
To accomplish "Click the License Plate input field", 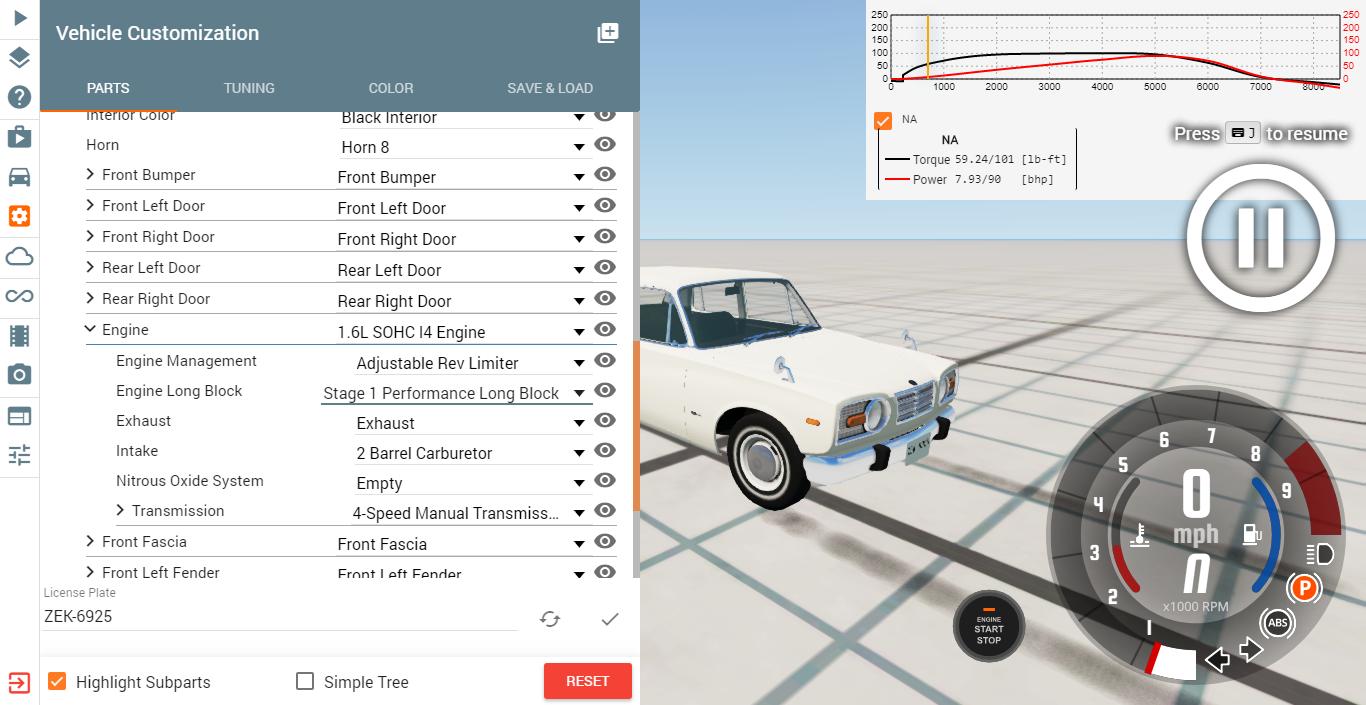I will click(x=281, y=617).
